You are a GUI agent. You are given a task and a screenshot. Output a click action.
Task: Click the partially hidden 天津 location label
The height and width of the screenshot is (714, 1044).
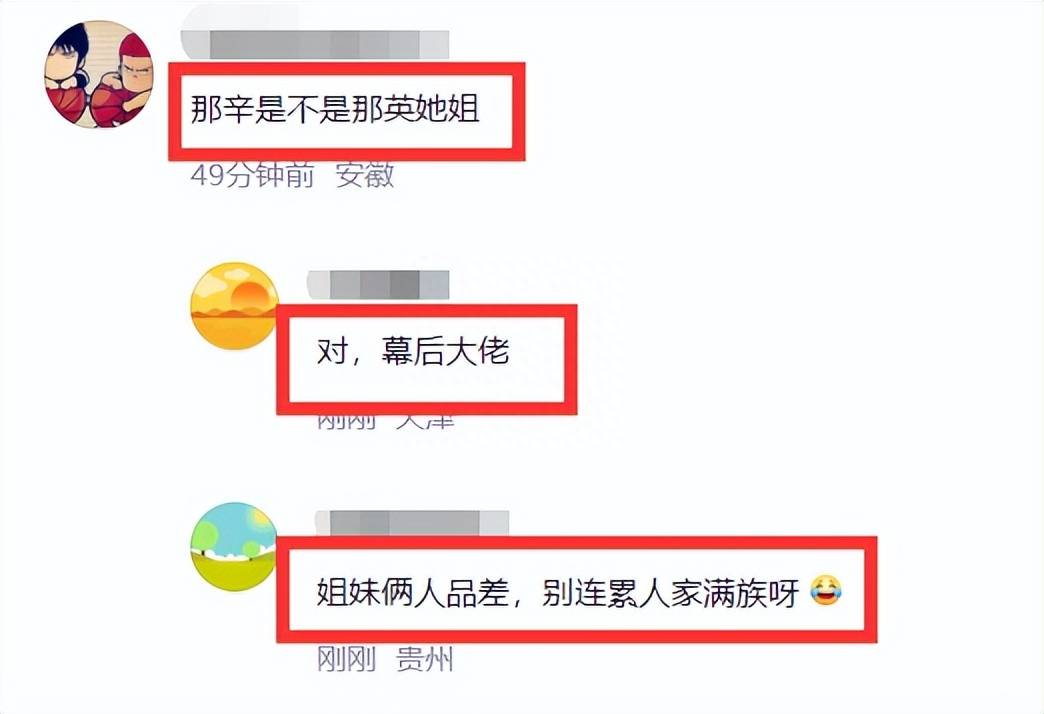tap(425, 422)
